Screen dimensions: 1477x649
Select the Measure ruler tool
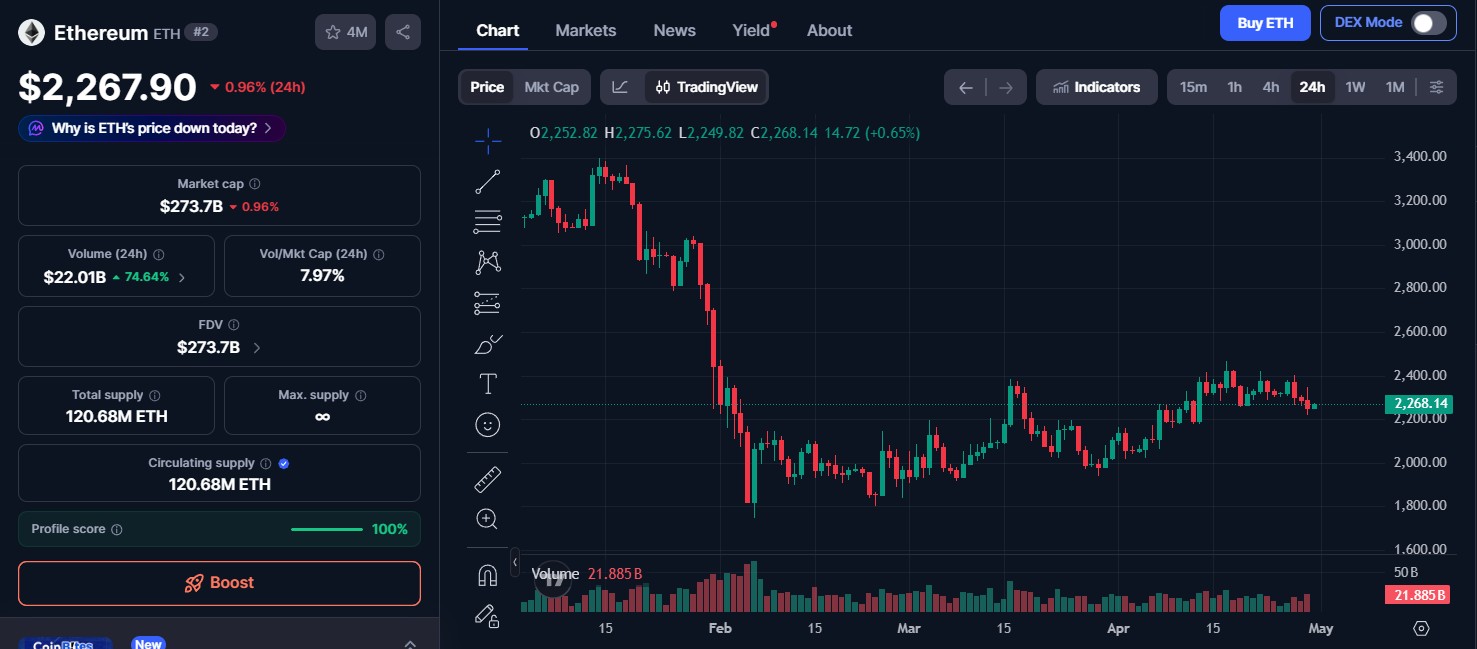pyautogui.click(x=487, y=479)
